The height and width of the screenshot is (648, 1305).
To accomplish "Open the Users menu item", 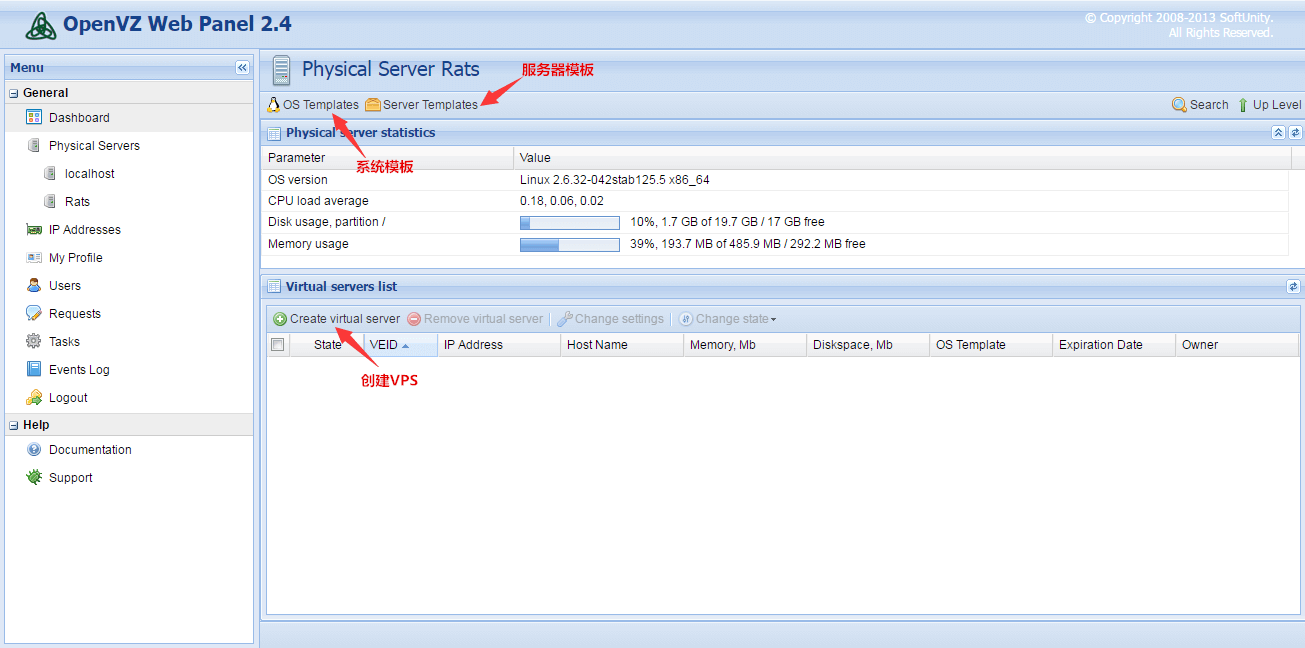I will [65, 286].
